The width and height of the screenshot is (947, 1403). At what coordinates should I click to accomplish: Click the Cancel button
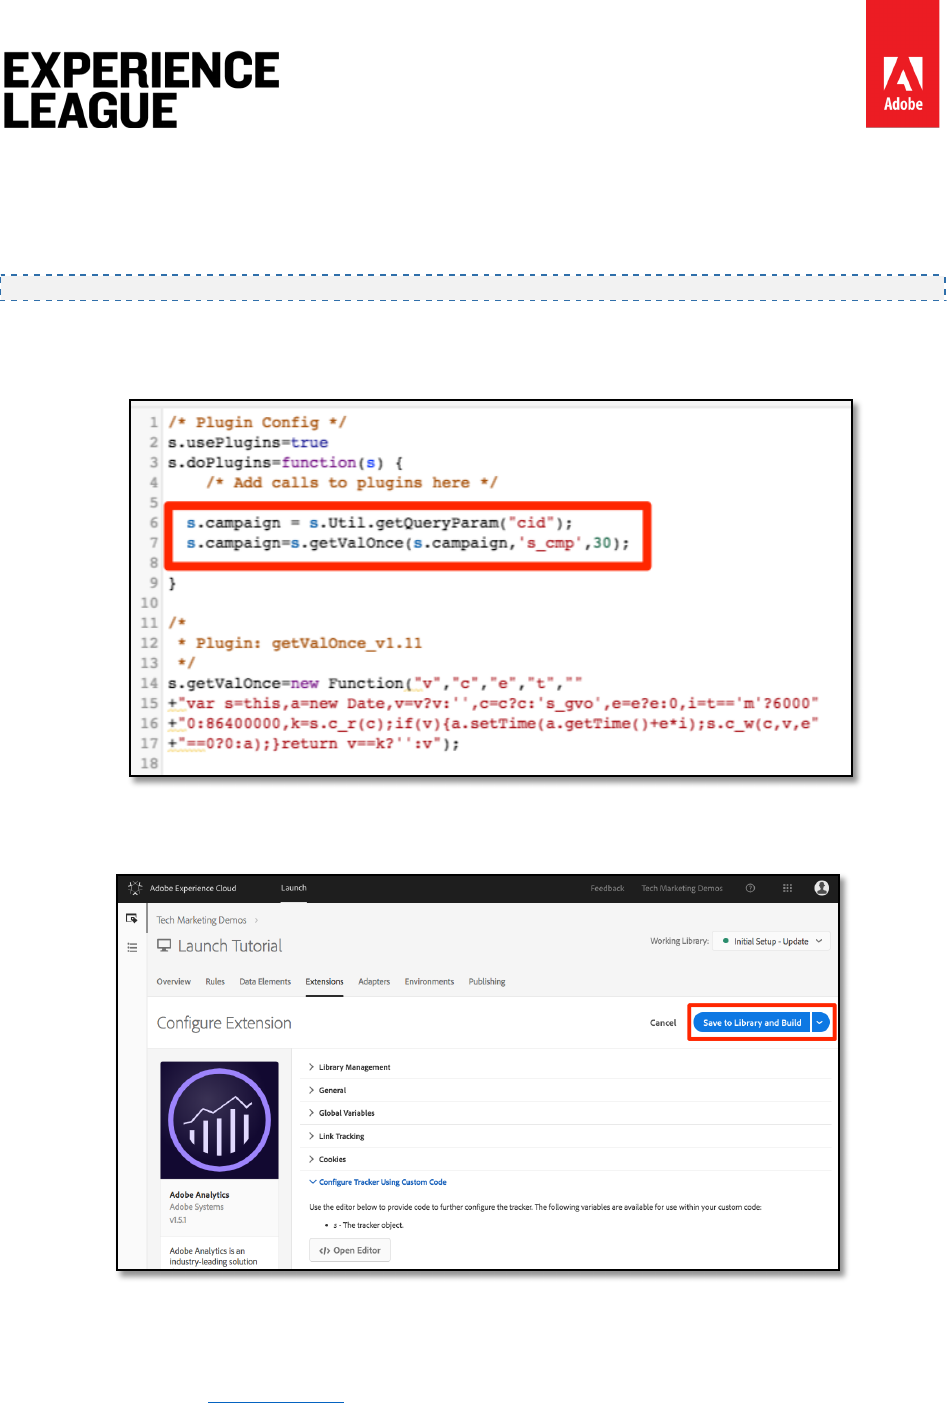pyautogui.click(x=663, y=1023)
